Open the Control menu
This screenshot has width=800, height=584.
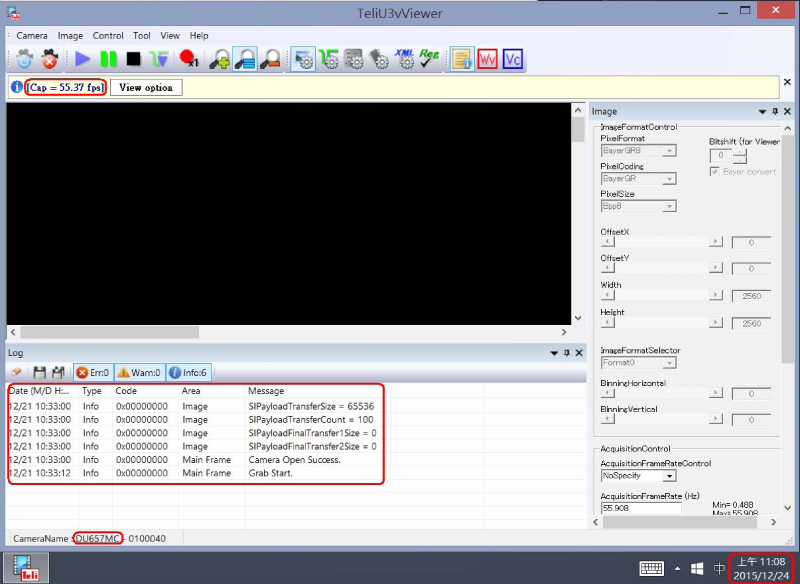(108, 35)
